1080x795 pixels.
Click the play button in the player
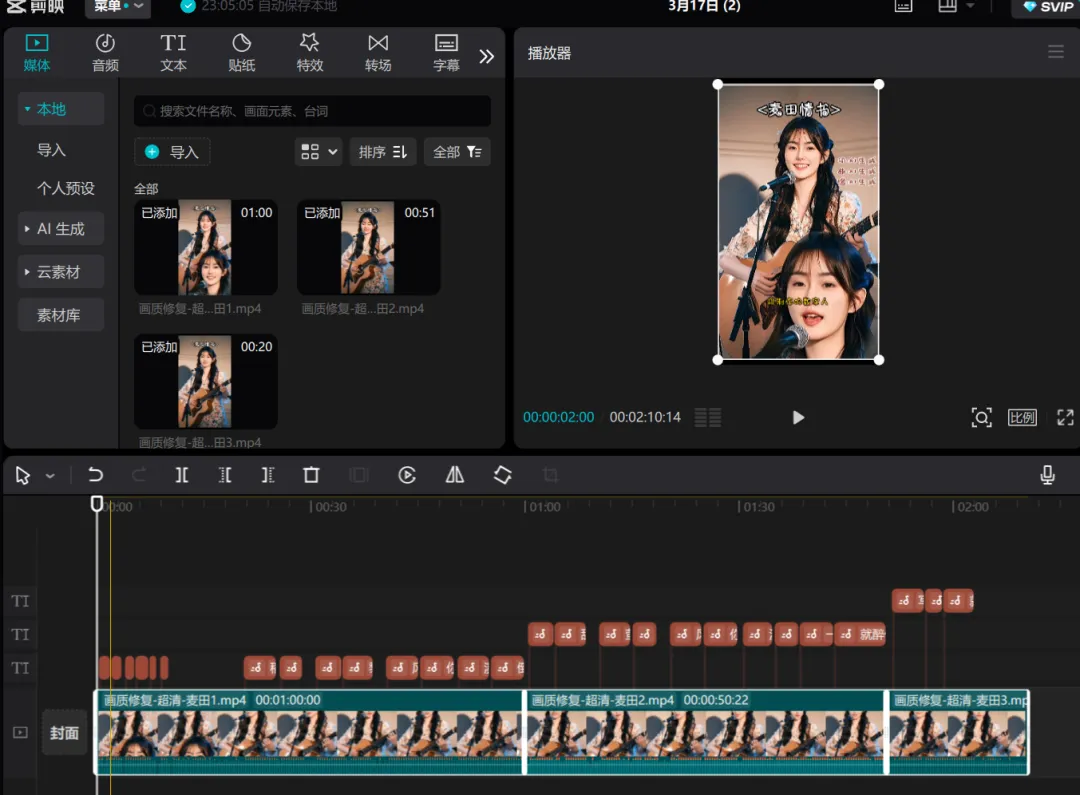coord(798,417)
